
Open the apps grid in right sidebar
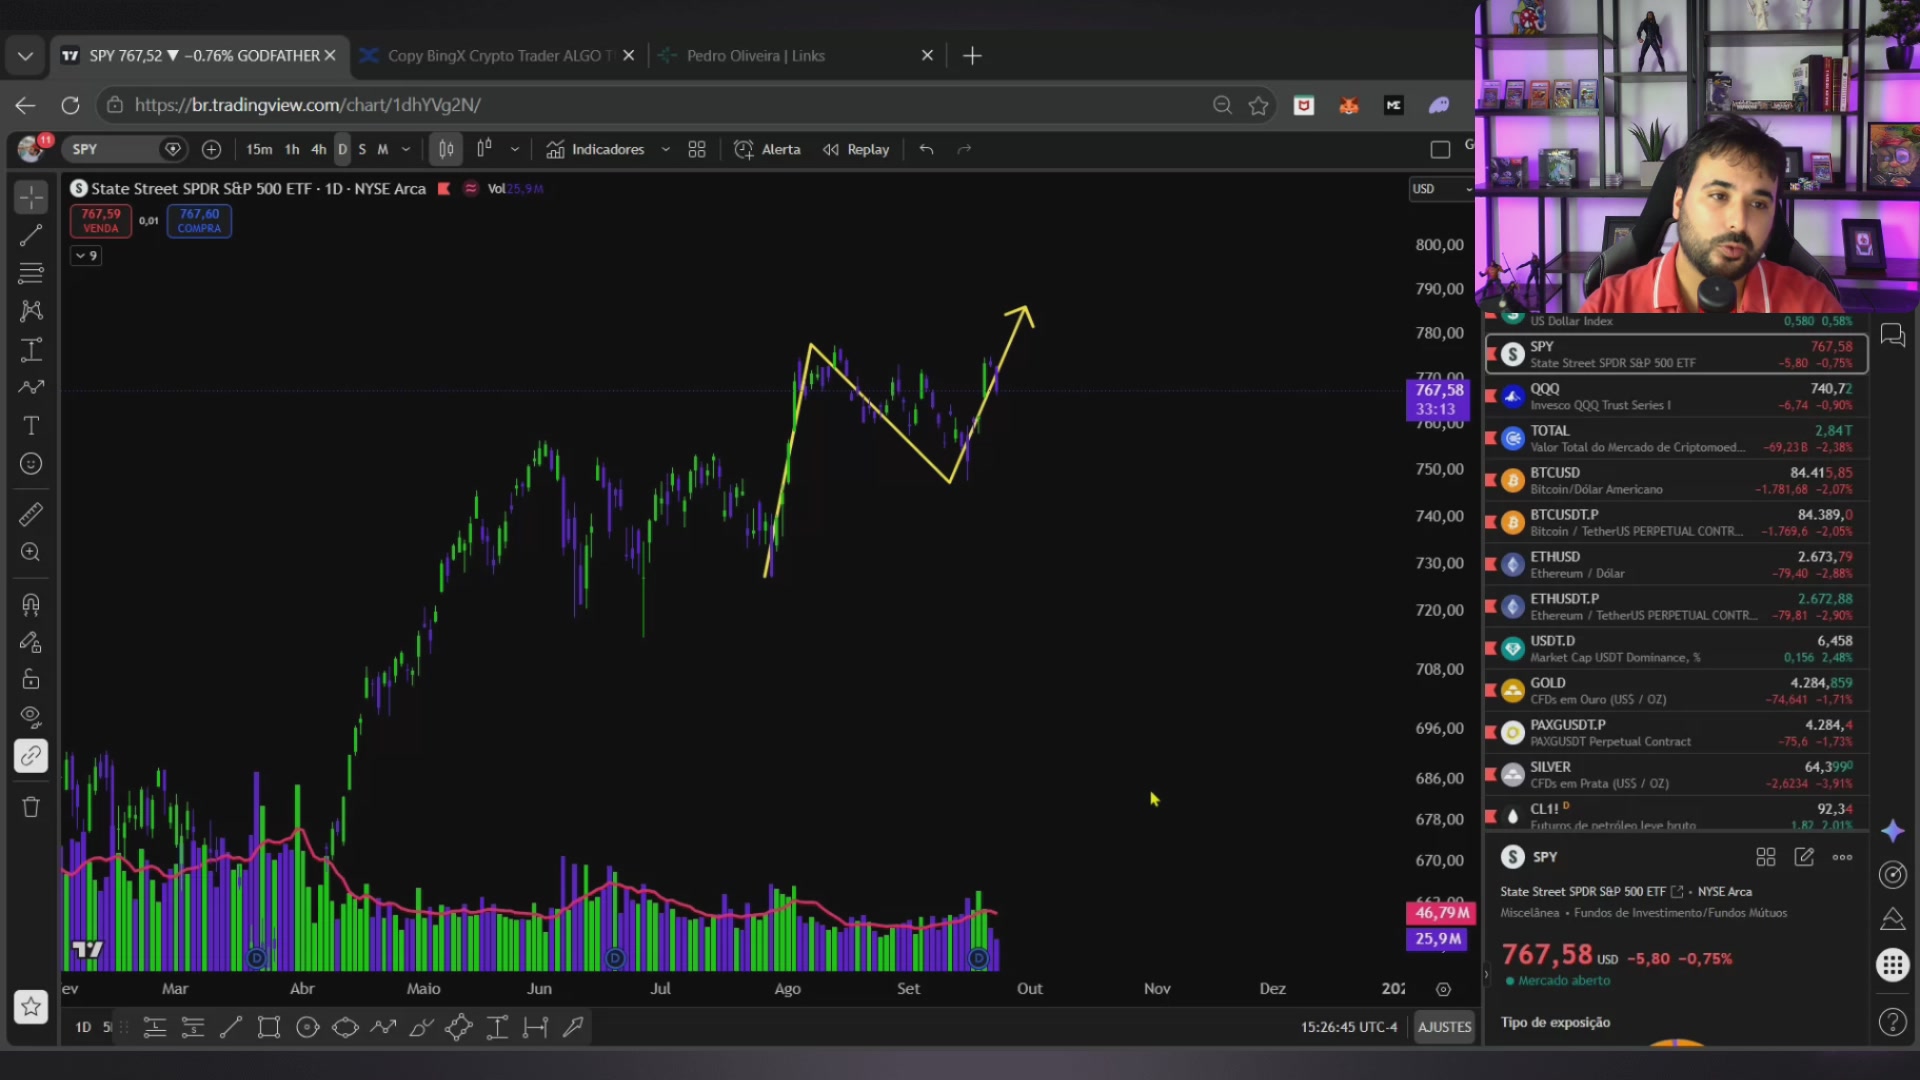tap(1892, 965)
